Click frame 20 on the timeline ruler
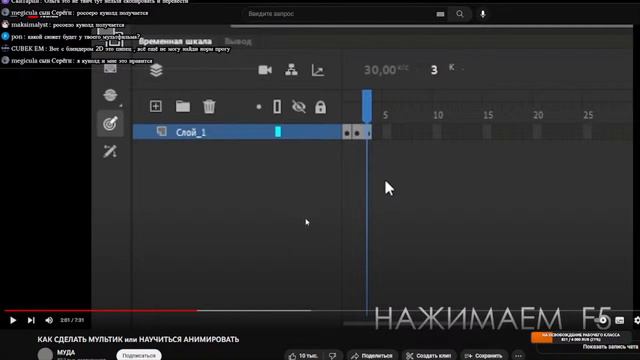640x360 pixels. click(538, 115)
